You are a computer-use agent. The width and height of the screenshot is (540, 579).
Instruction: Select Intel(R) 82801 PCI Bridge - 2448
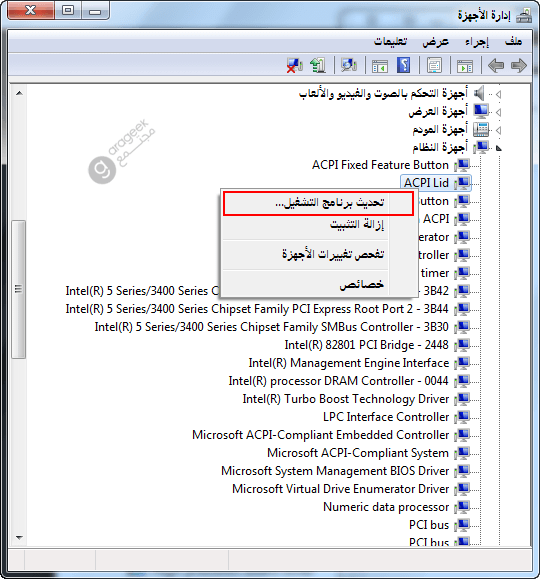366,345
